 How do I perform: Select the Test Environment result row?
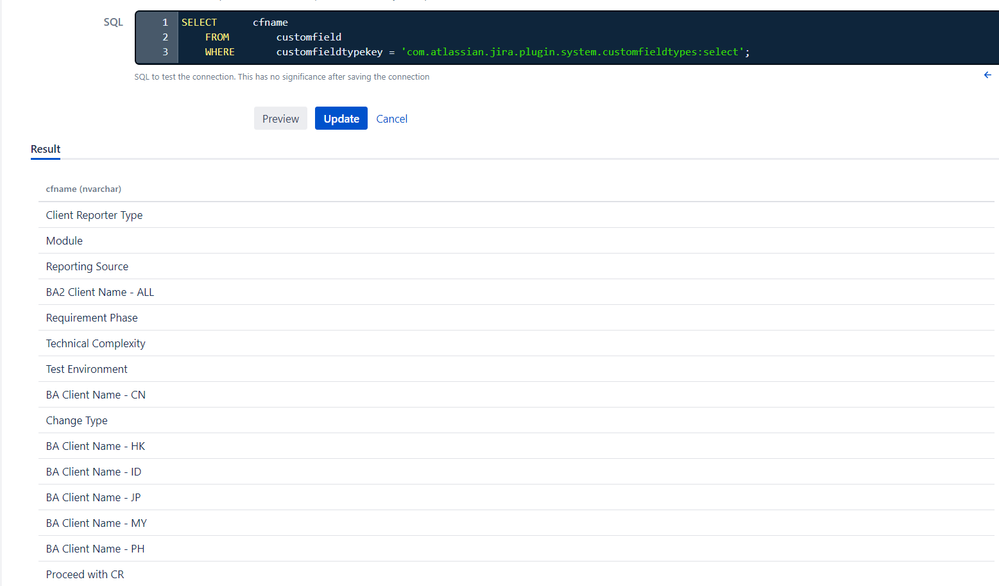click(x=86, y=369)
